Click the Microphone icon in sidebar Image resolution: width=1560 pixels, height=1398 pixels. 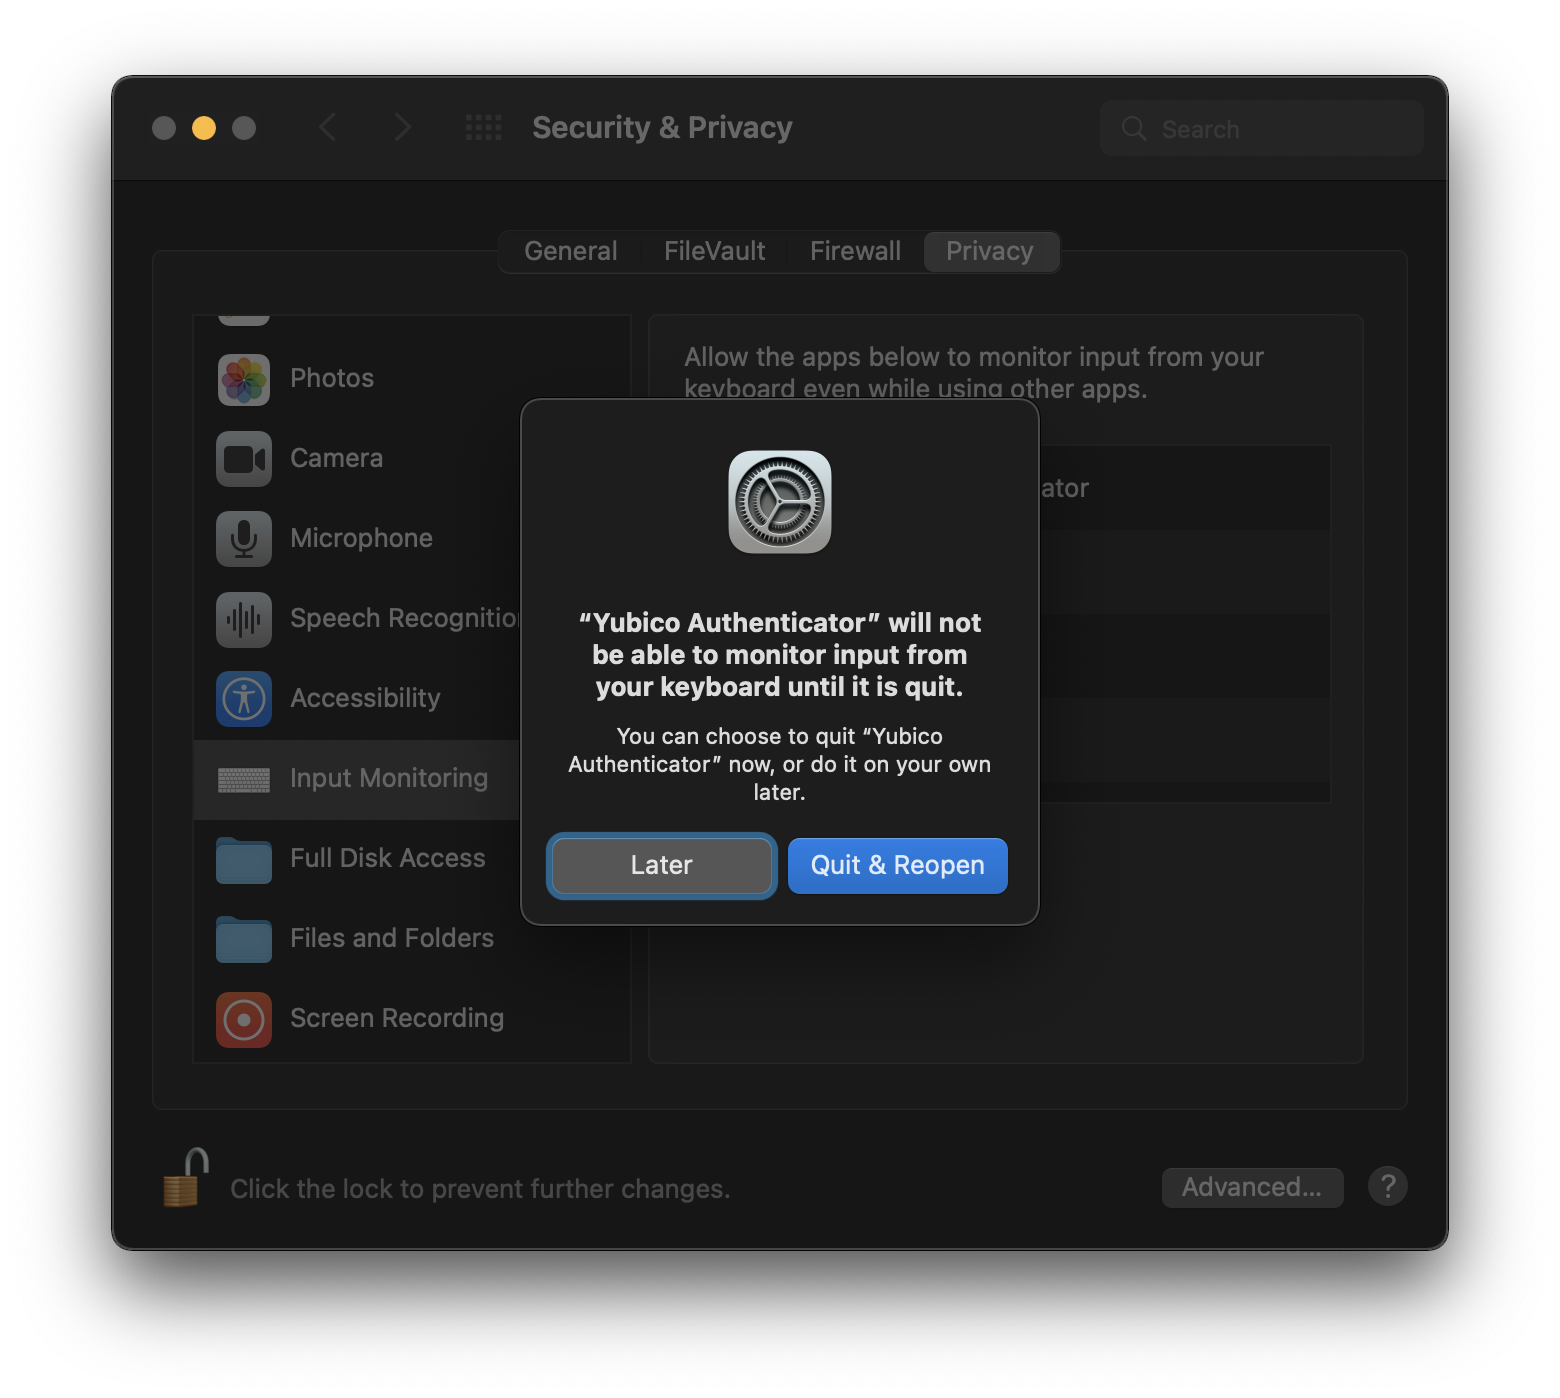(x=243, y=538)
